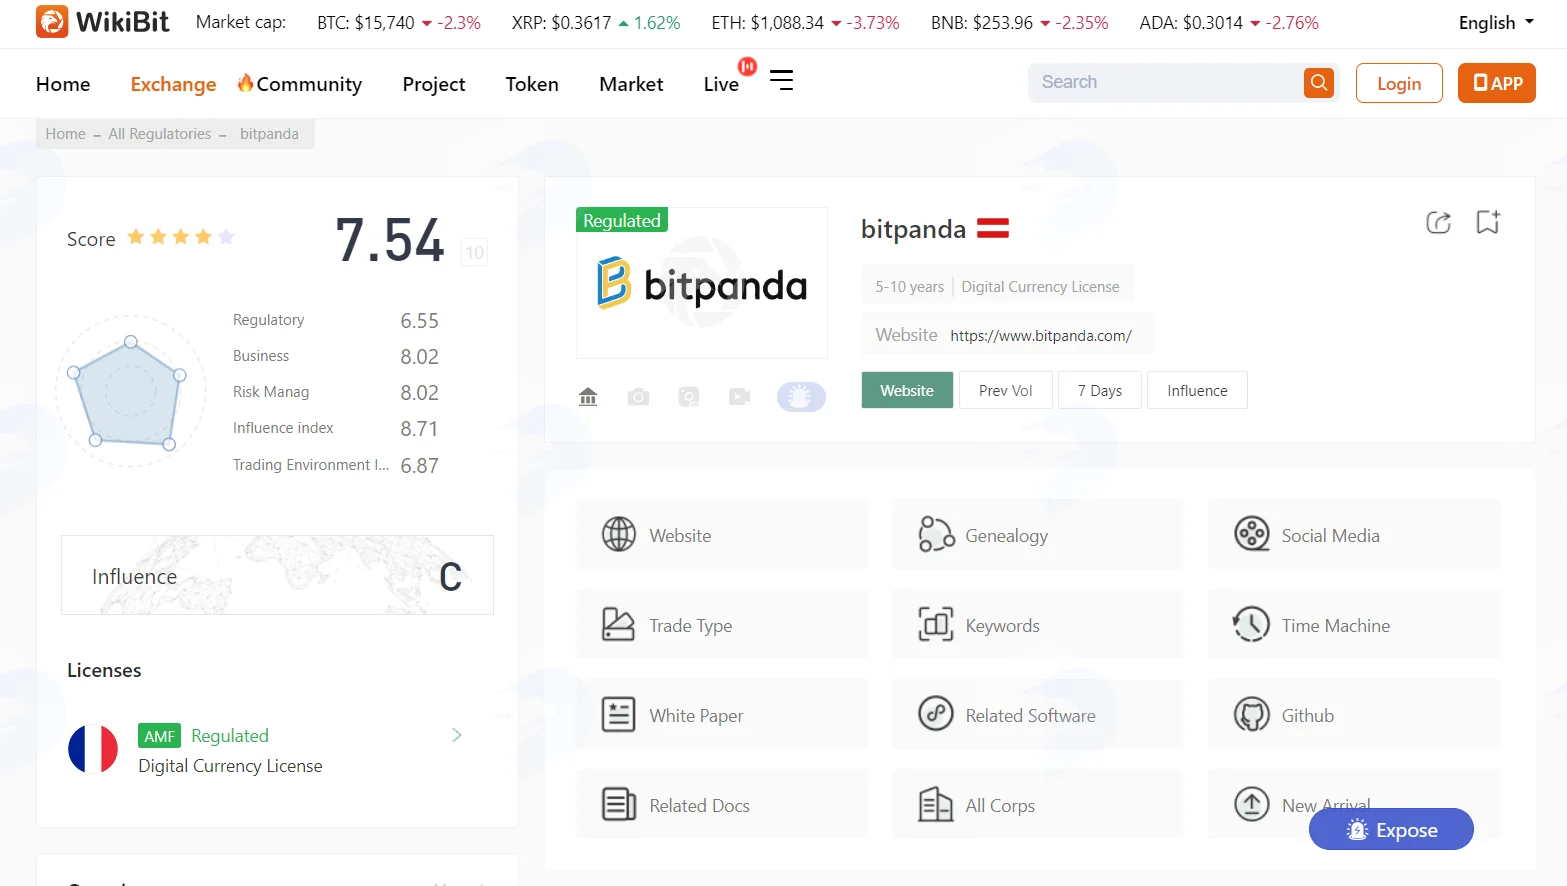Go to the Home nav item

click(63, 84)
